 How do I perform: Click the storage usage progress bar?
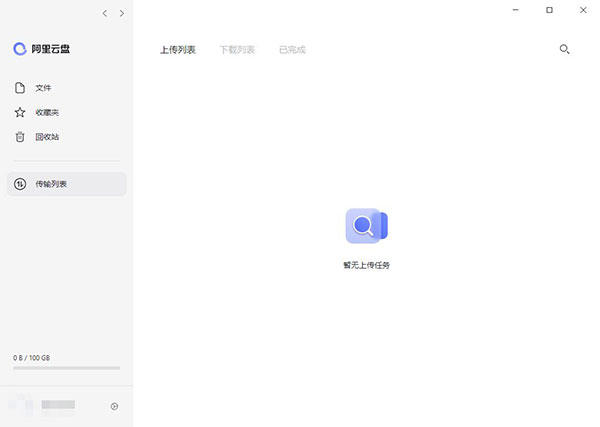point(66,368)
